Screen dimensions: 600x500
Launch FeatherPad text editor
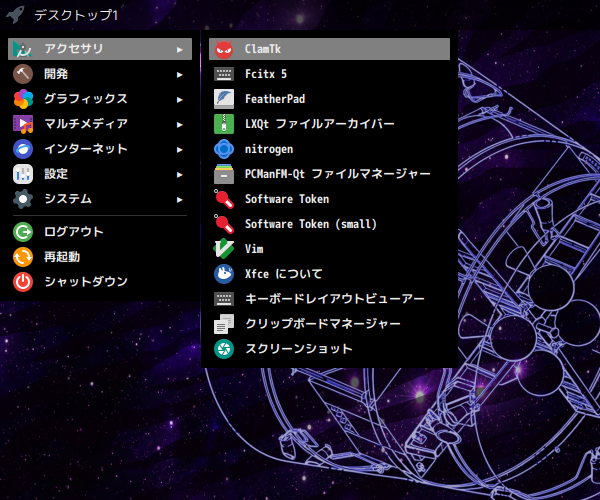[x=329, y=99]
